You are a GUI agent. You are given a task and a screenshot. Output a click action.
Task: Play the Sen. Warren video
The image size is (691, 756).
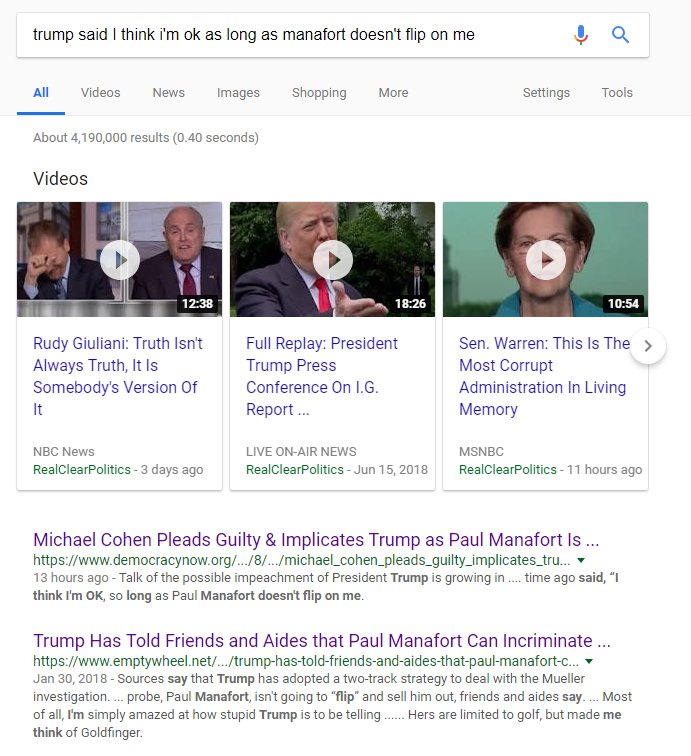[546, 260]
